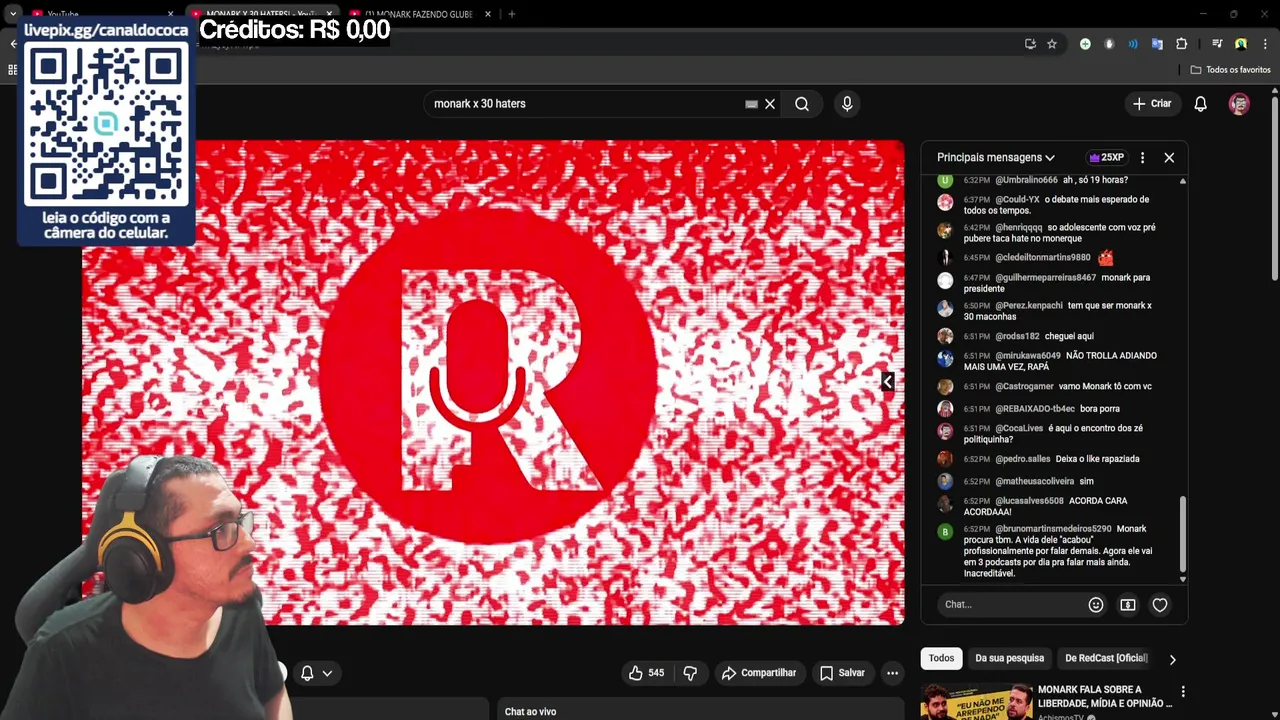1280x720 pixels.
Task: Start voice search with the microphone icon
Action: point(847,104)
